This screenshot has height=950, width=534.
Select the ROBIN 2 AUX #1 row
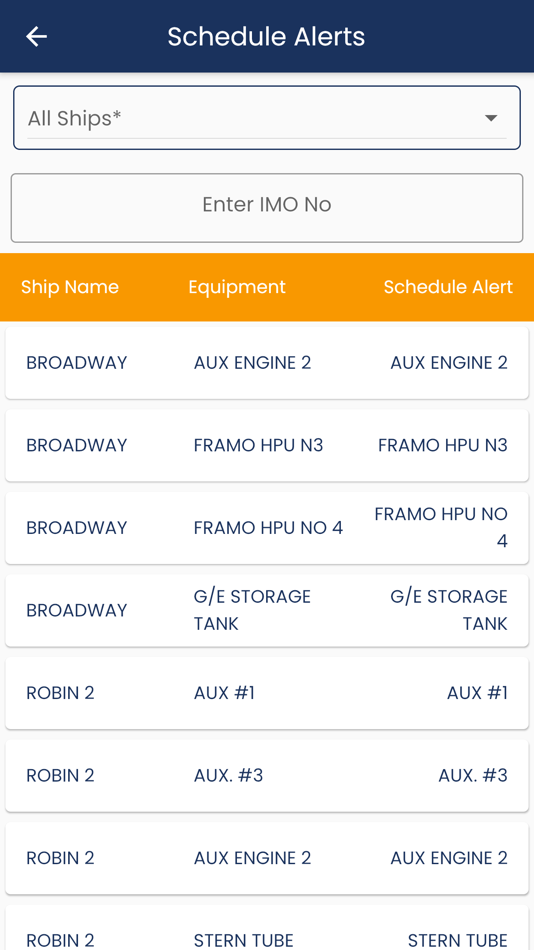tap(267, 693)
